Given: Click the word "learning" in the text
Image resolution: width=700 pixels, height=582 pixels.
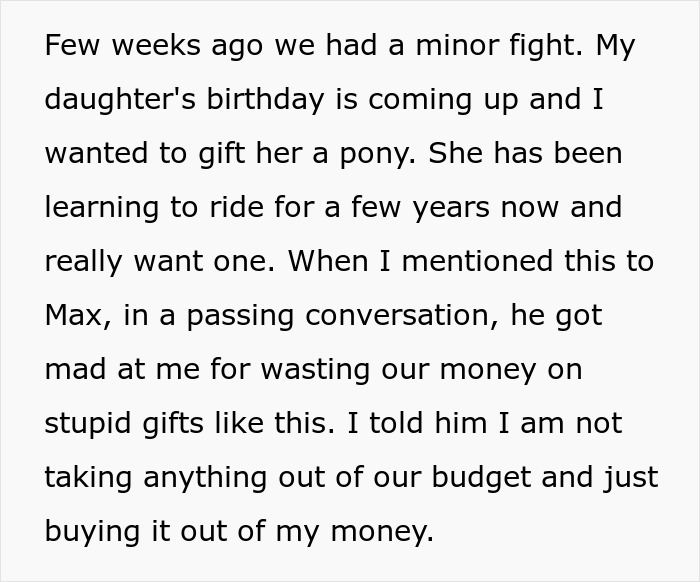Looking at the screenshot, I should point(103,209).
